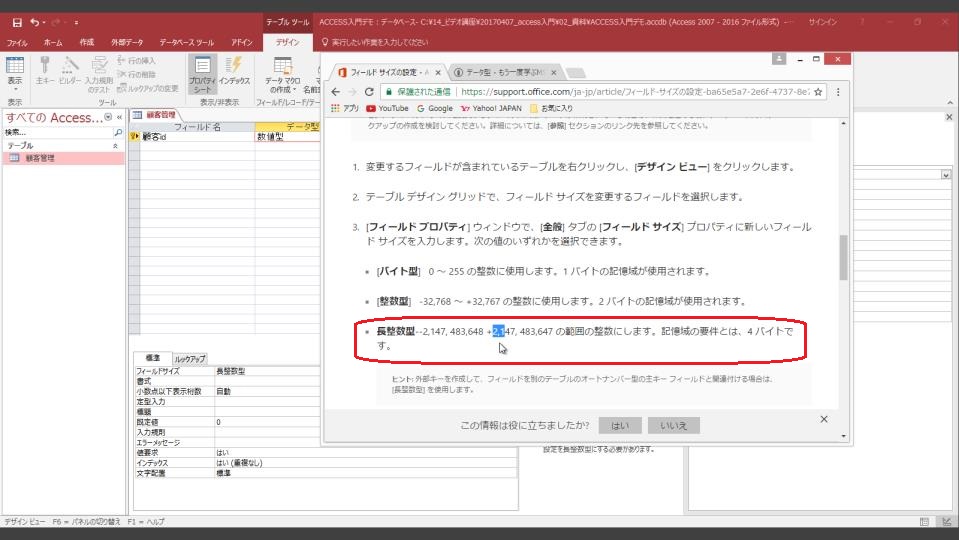Select 顧客管理 table in navigation pane
The height and width of the screenshot is (540, 959).
point(40,158)
